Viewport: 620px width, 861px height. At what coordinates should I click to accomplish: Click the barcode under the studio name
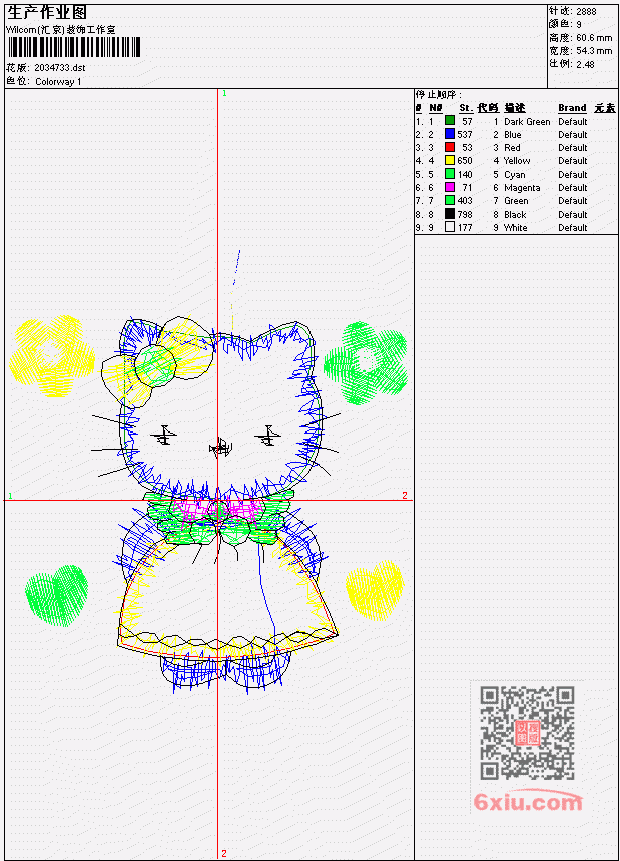pyautogui.click(x=74, y=48)
